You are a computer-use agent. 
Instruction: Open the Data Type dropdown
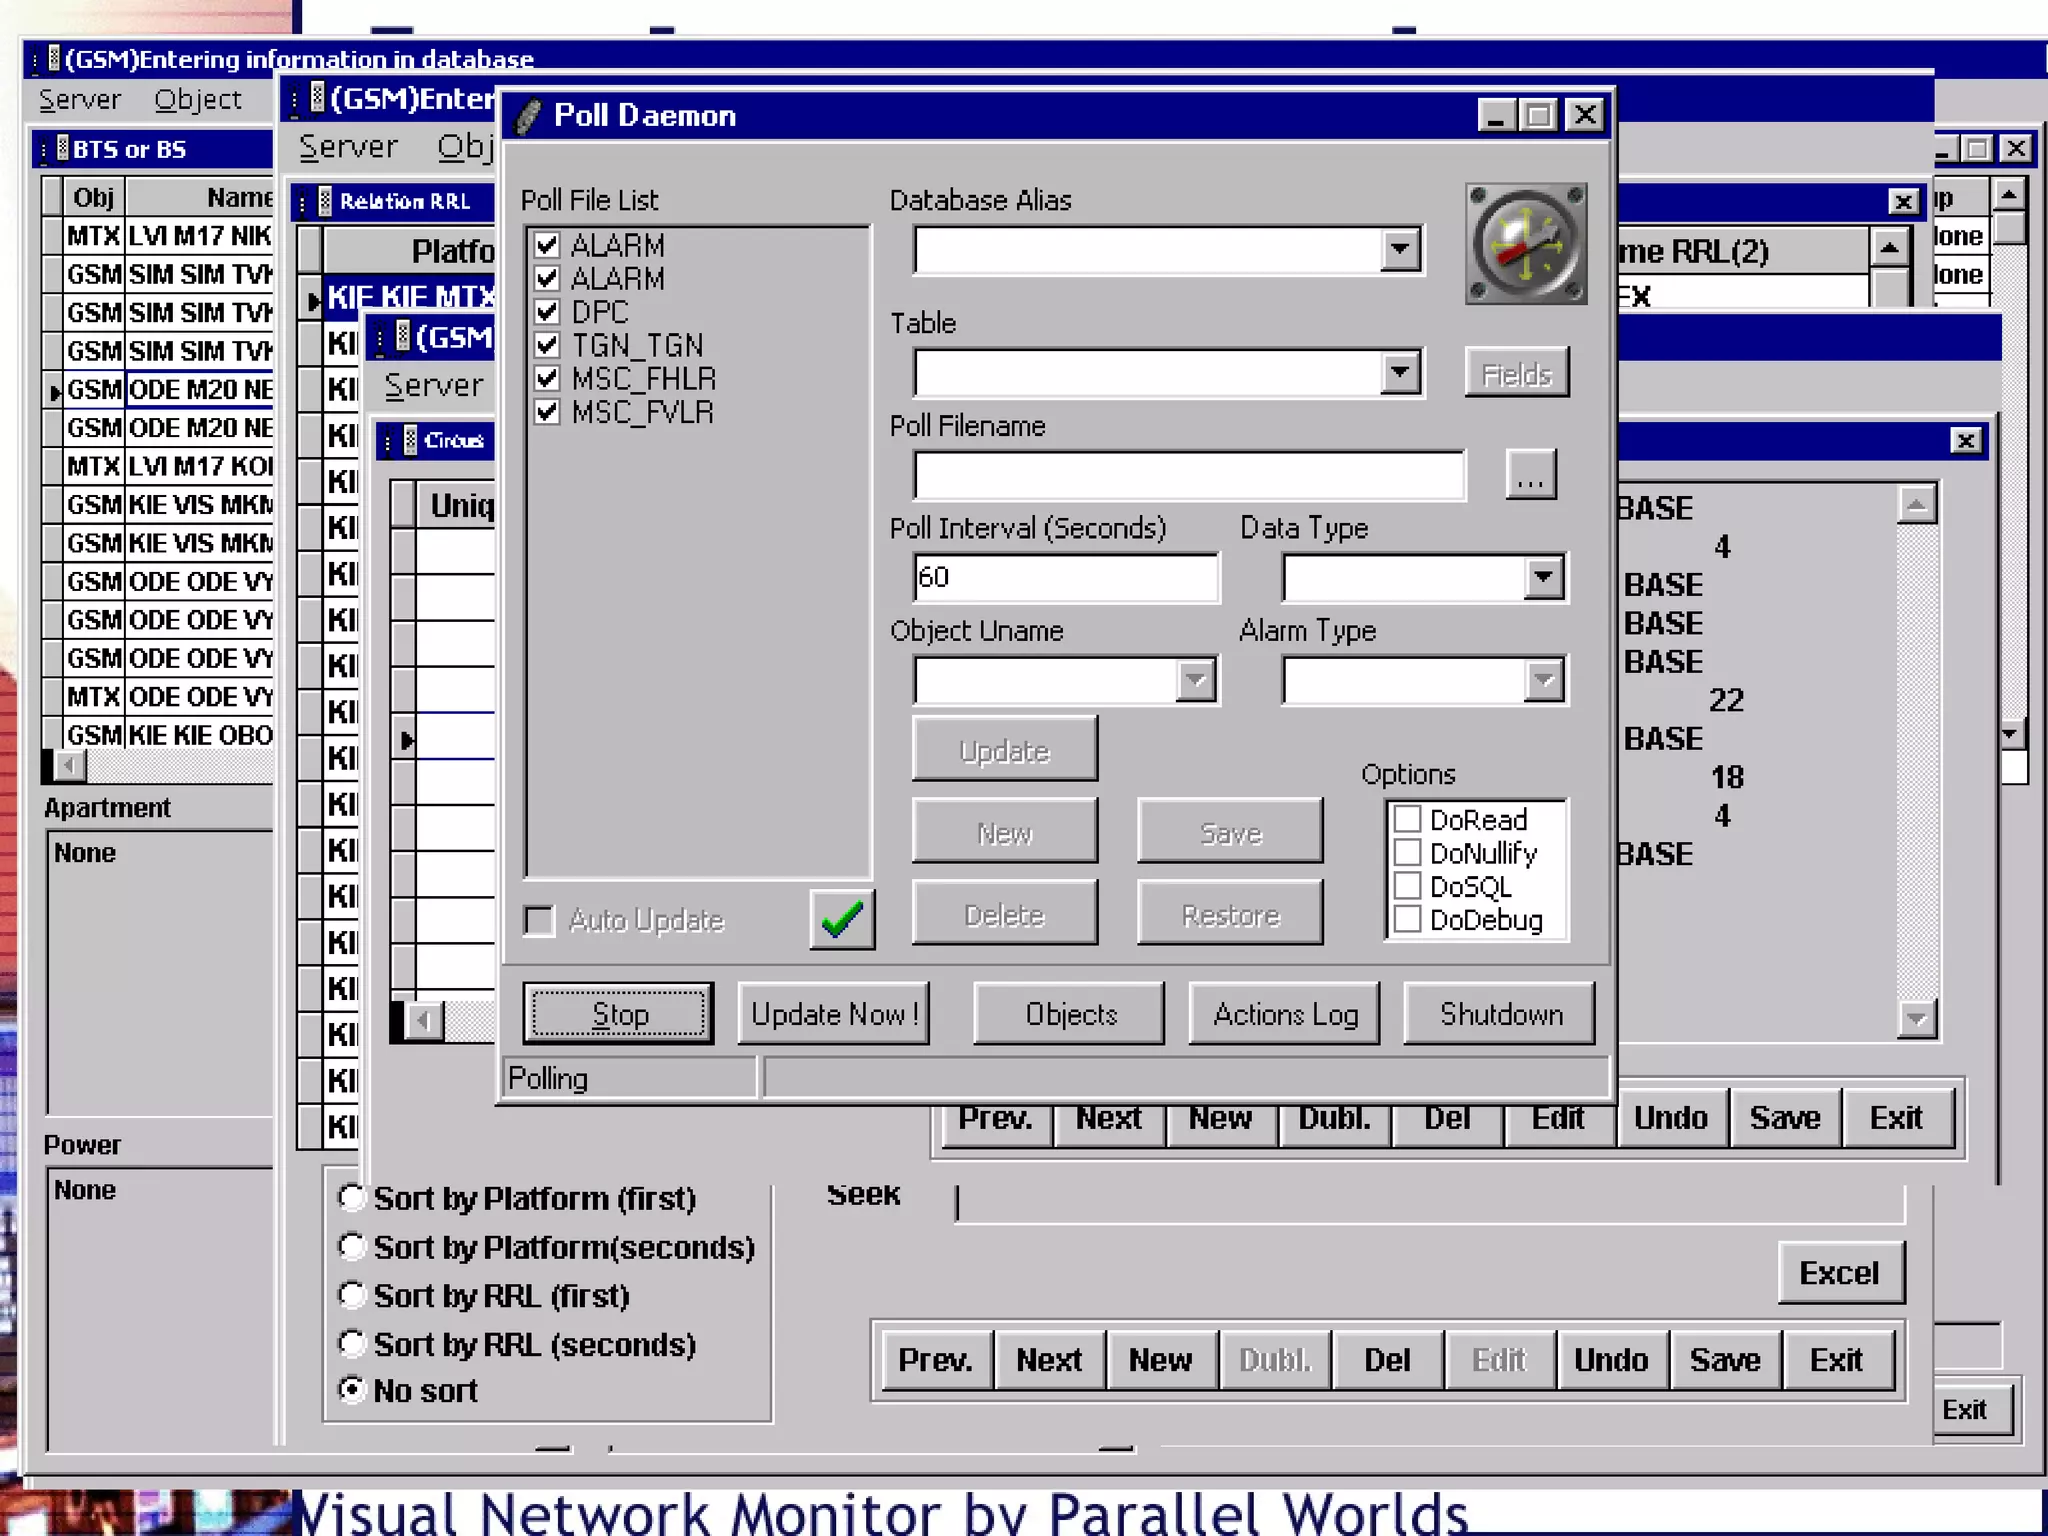[x=1543, y=577]
